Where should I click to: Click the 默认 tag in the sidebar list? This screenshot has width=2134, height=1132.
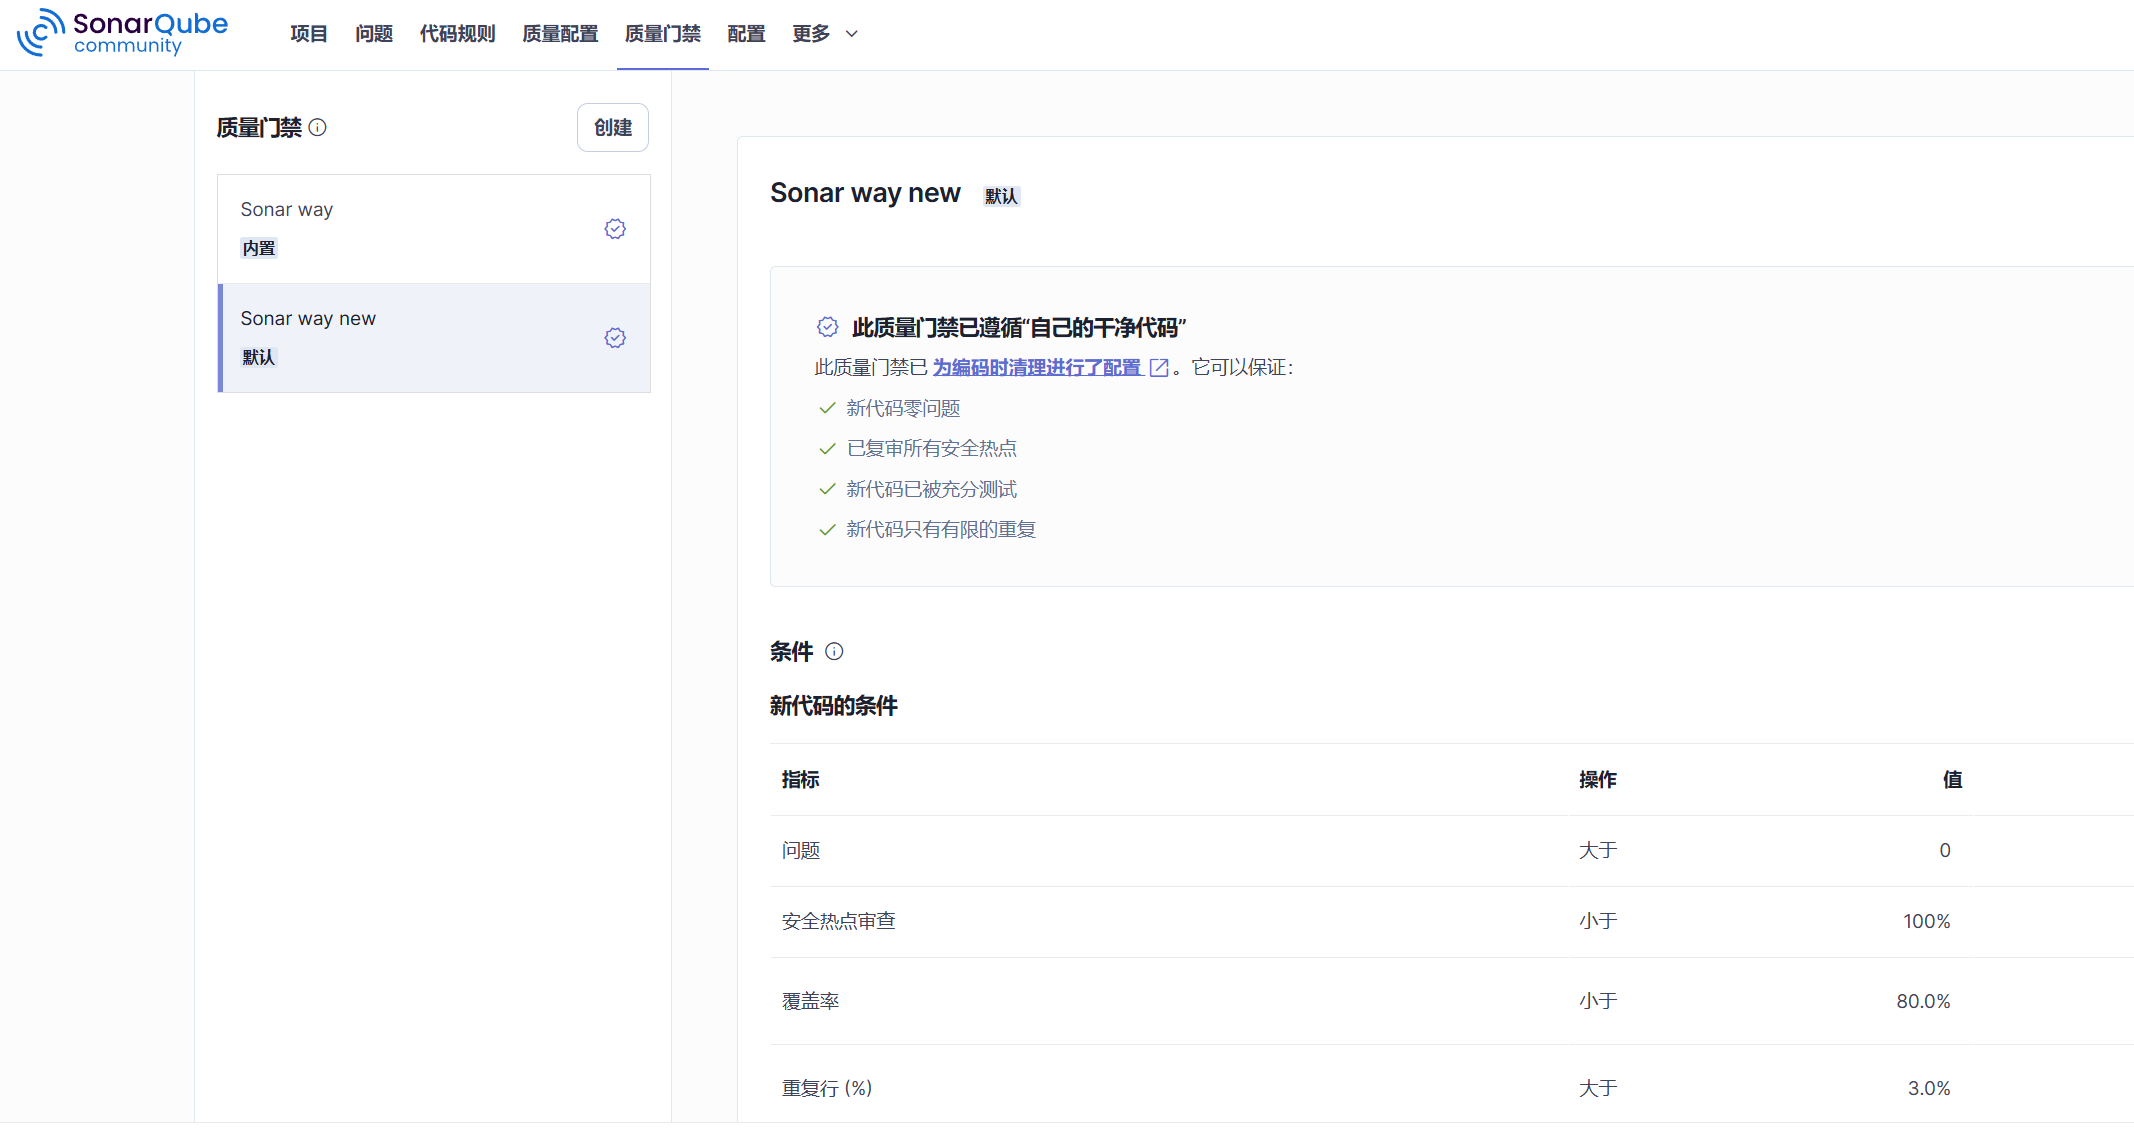pos(259,357)
